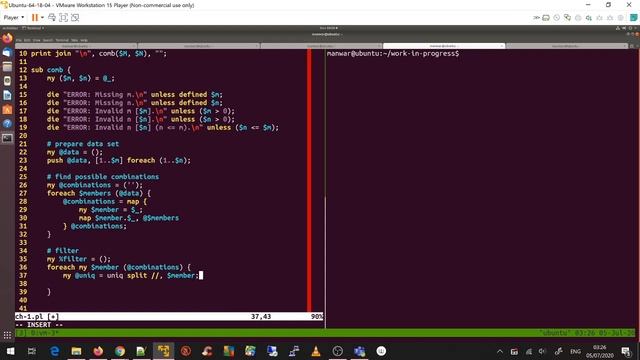
Task: Click the ENG language indicator
Action: [576, 351]
